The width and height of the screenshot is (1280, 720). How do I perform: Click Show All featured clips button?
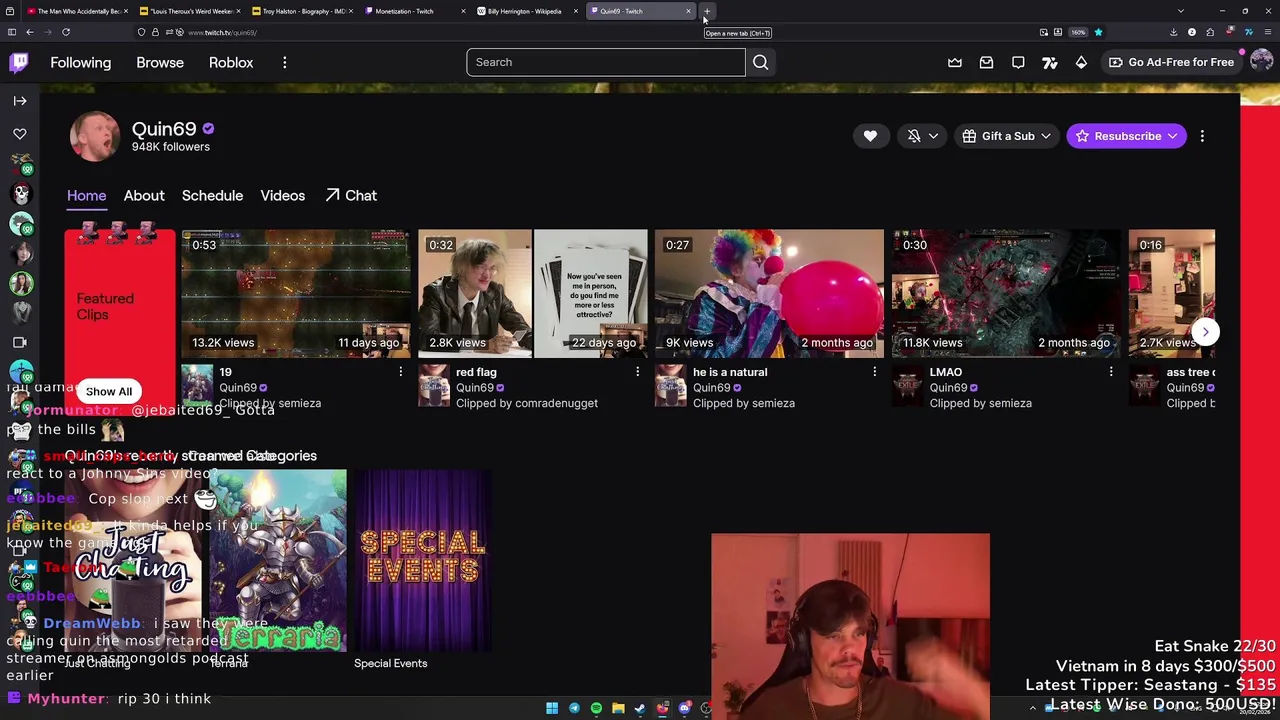108,391
